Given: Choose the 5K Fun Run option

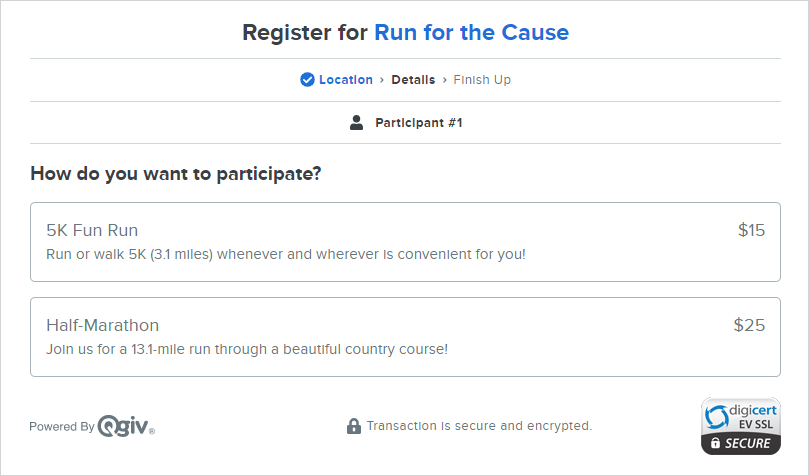Looking at the screenshot, I should 405,242.
